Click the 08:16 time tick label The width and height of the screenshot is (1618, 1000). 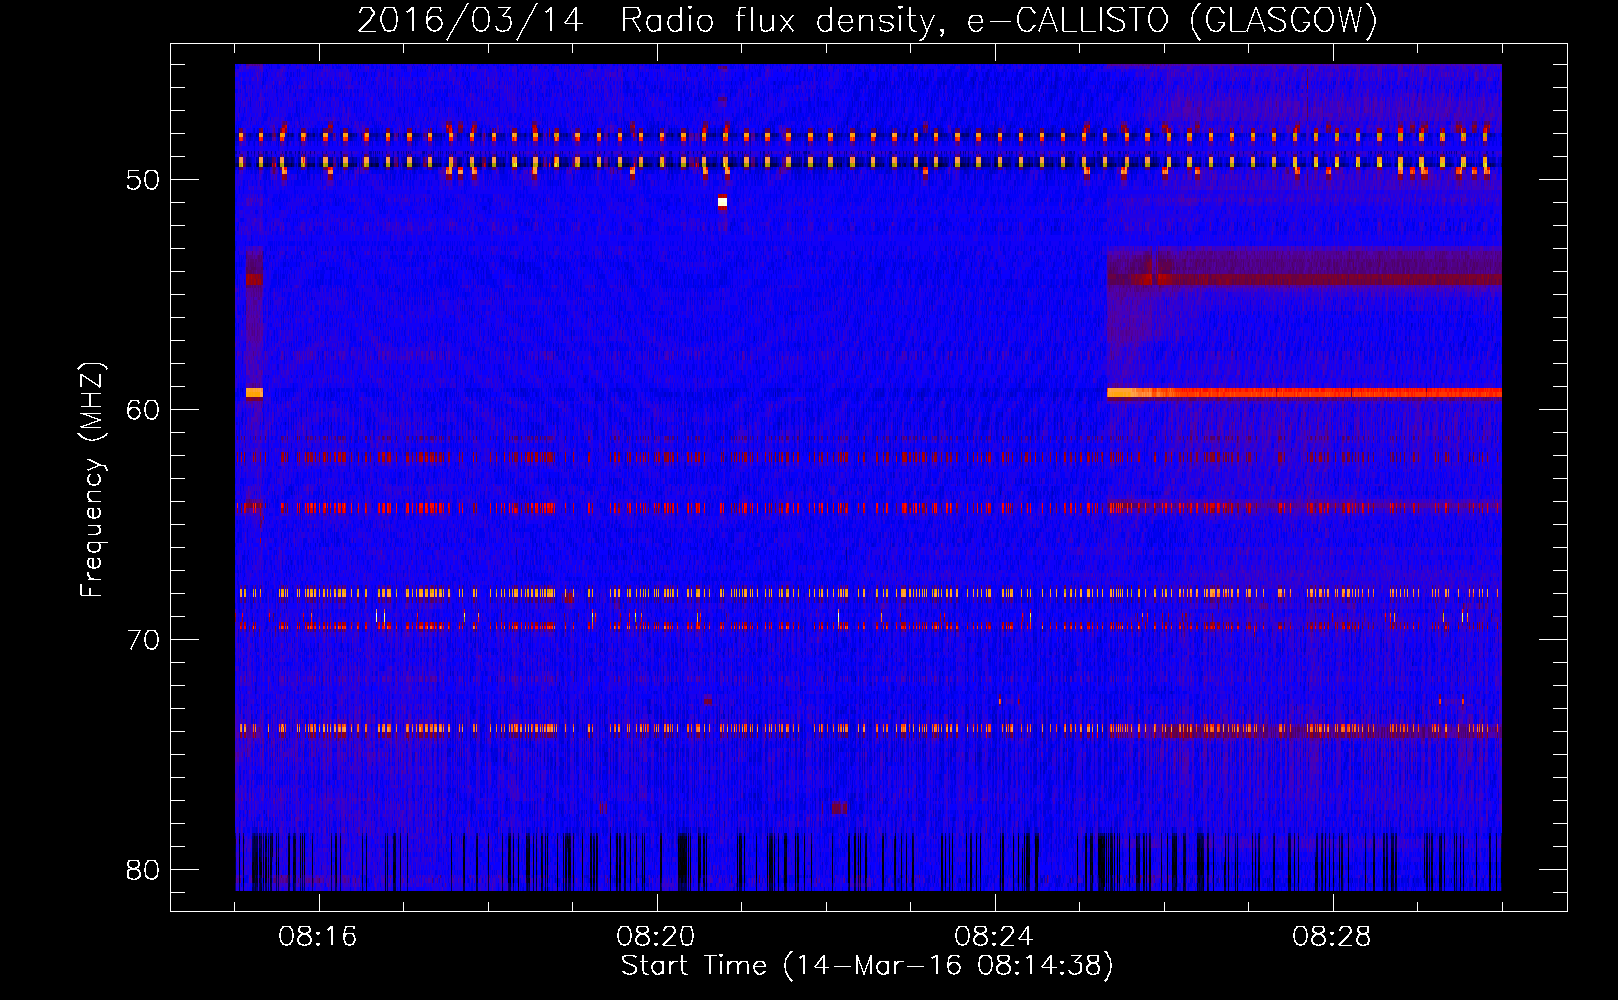tap(318, 937)
